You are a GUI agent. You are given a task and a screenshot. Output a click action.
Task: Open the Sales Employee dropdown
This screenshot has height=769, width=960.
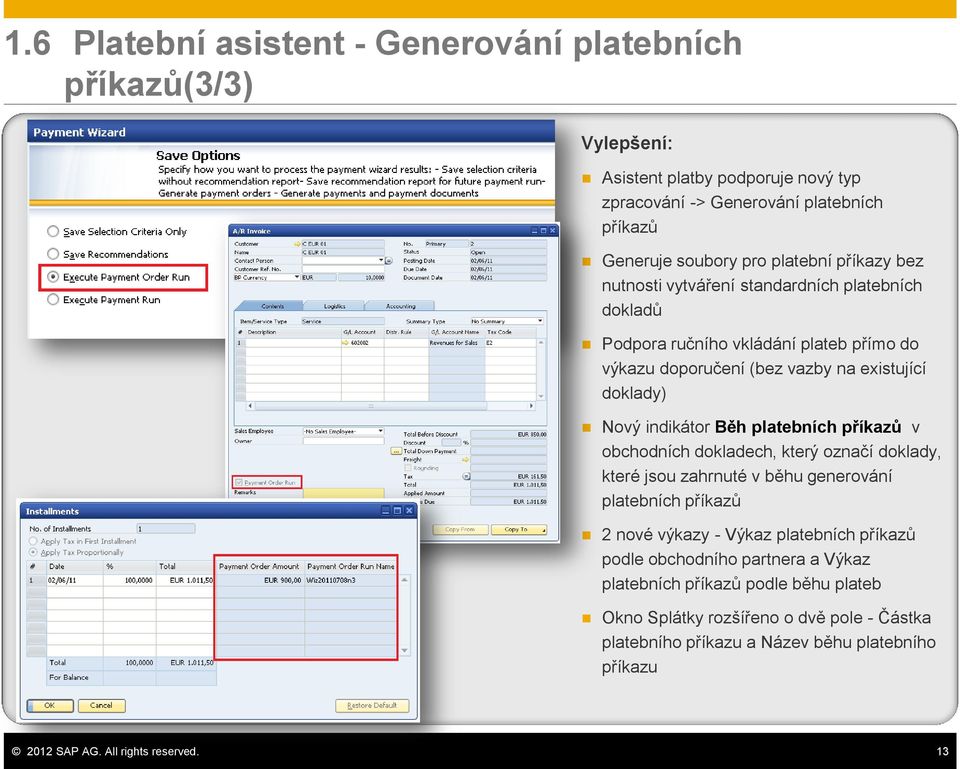click(x=380, y=431)
